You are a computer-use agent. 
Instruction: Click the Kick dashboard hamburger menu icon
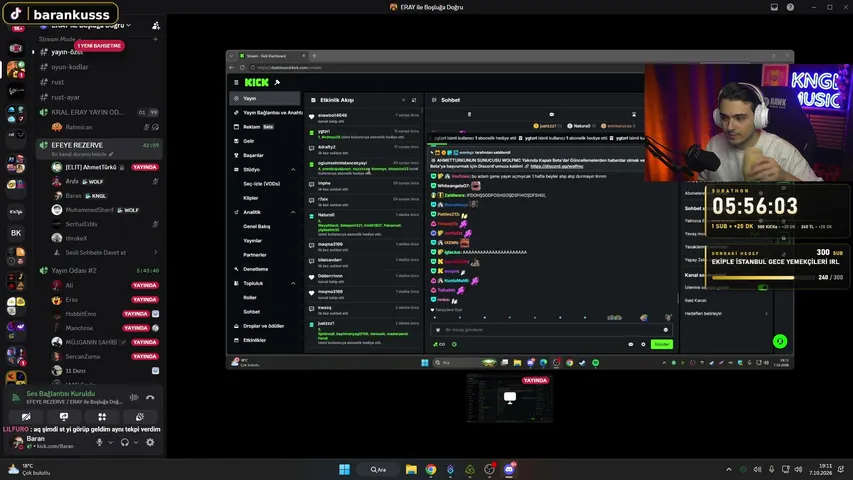(236, 83)
